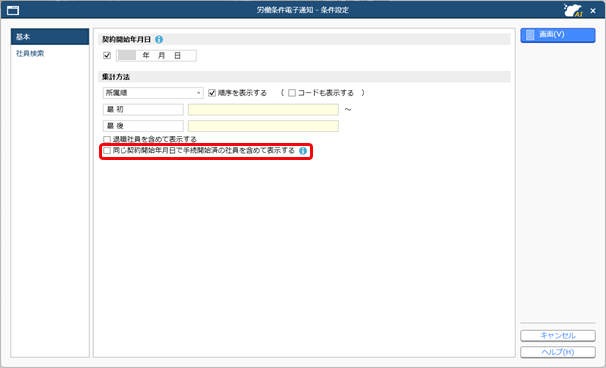Viewport: 606px width, 368px height.
Task: Click the 画面(V) button
Action: pos(558,35)
